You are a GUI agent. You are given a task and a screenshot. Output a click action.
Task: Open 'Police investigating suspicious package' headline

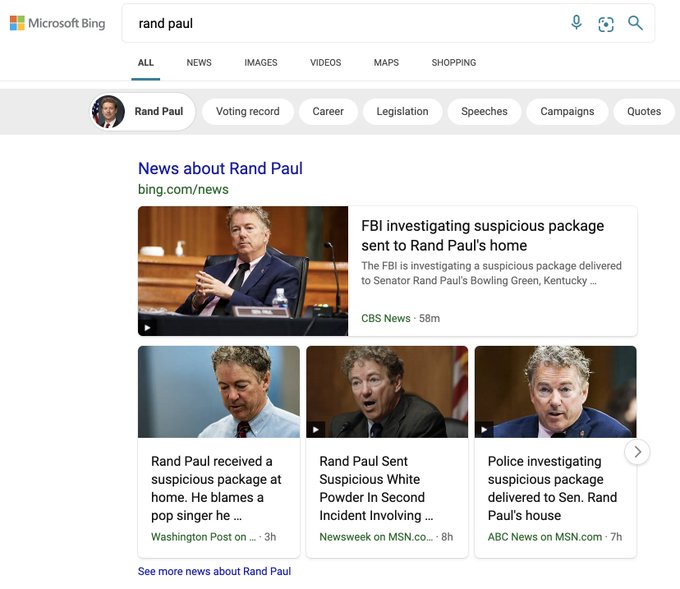552,488
